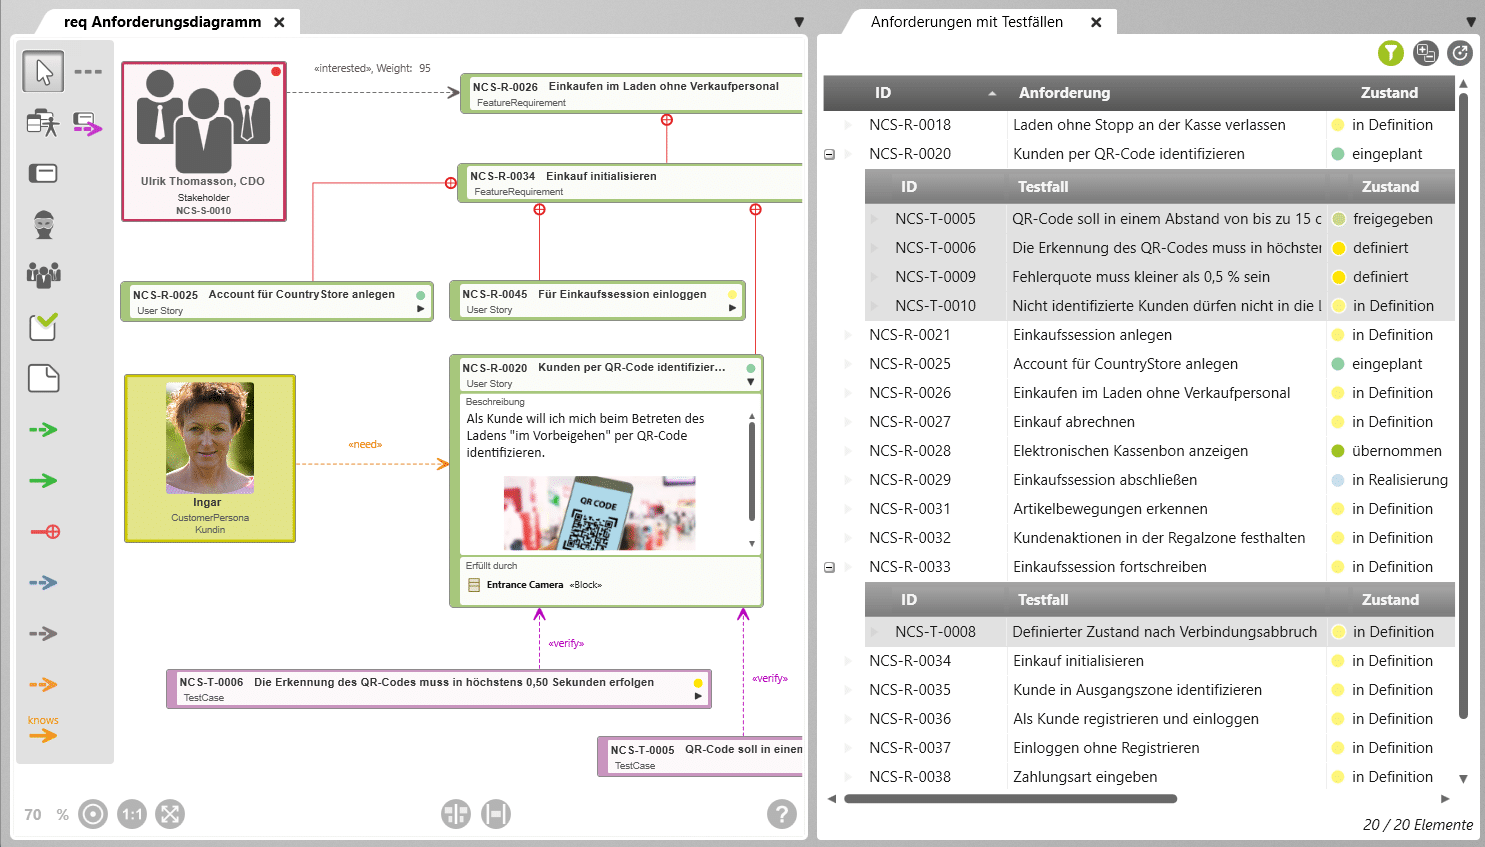Close the req Anforderungsdiagramm tab

click(279, 22)
